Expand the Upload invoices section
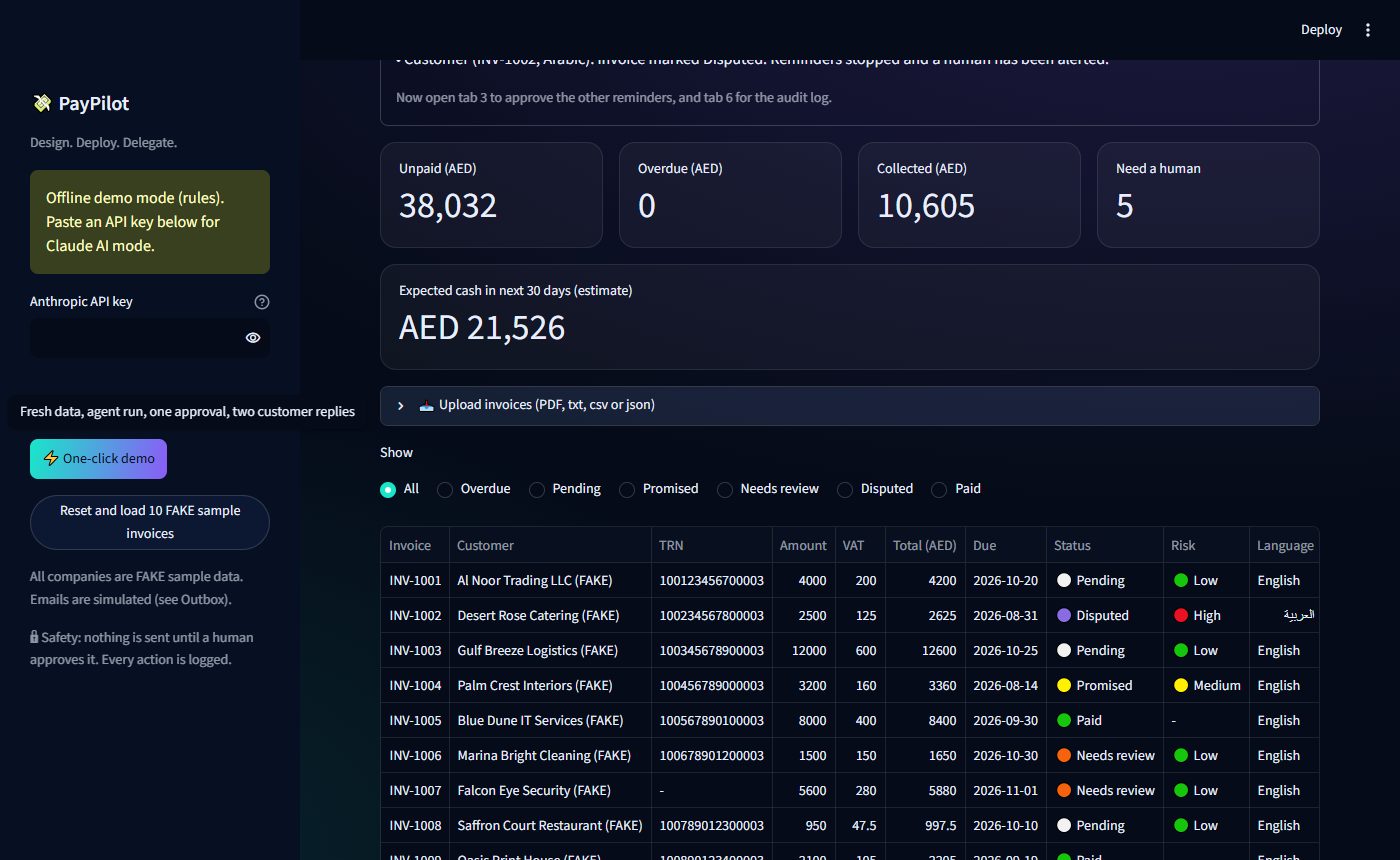The width and height of the screenshot is (1400, 860). pyautogui.click(x=850, y=406)
